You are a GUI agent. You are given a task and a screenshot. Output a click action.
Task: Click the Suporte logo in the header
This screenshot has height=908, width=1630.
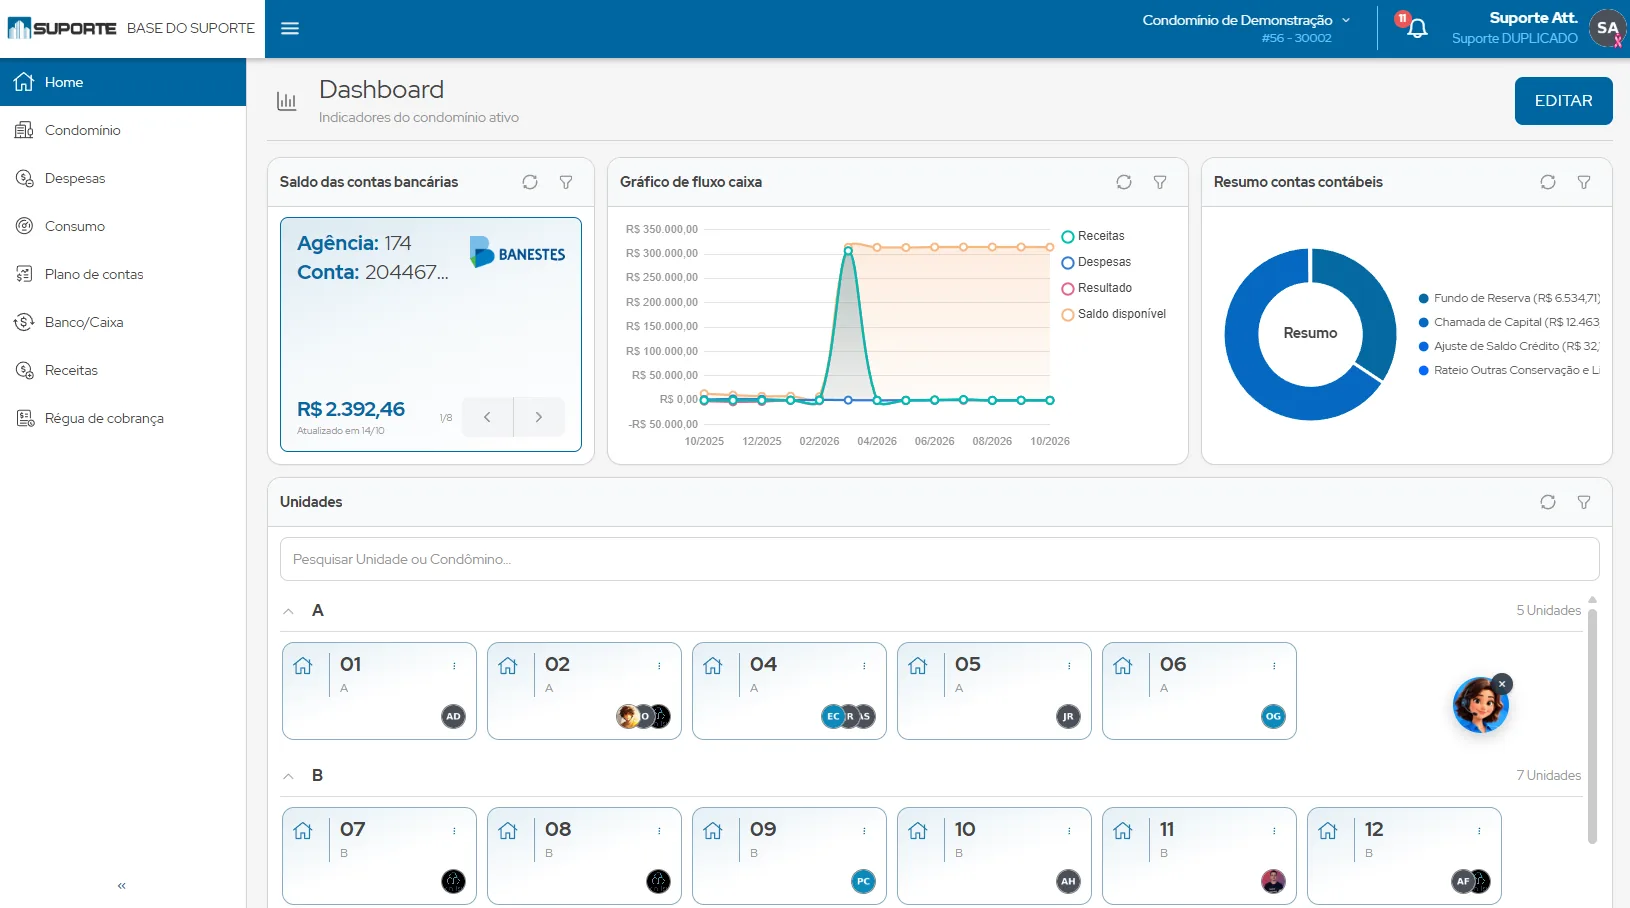coord(62,28)
